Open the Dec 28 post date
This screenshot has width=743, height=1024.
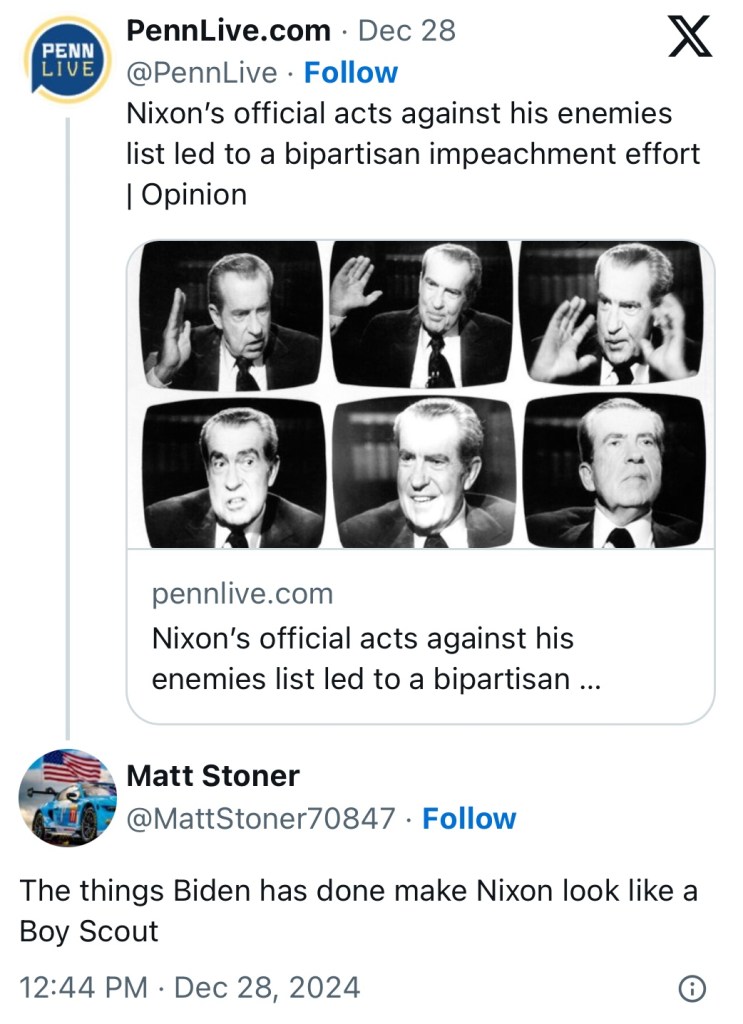click(x=406, y=31)
